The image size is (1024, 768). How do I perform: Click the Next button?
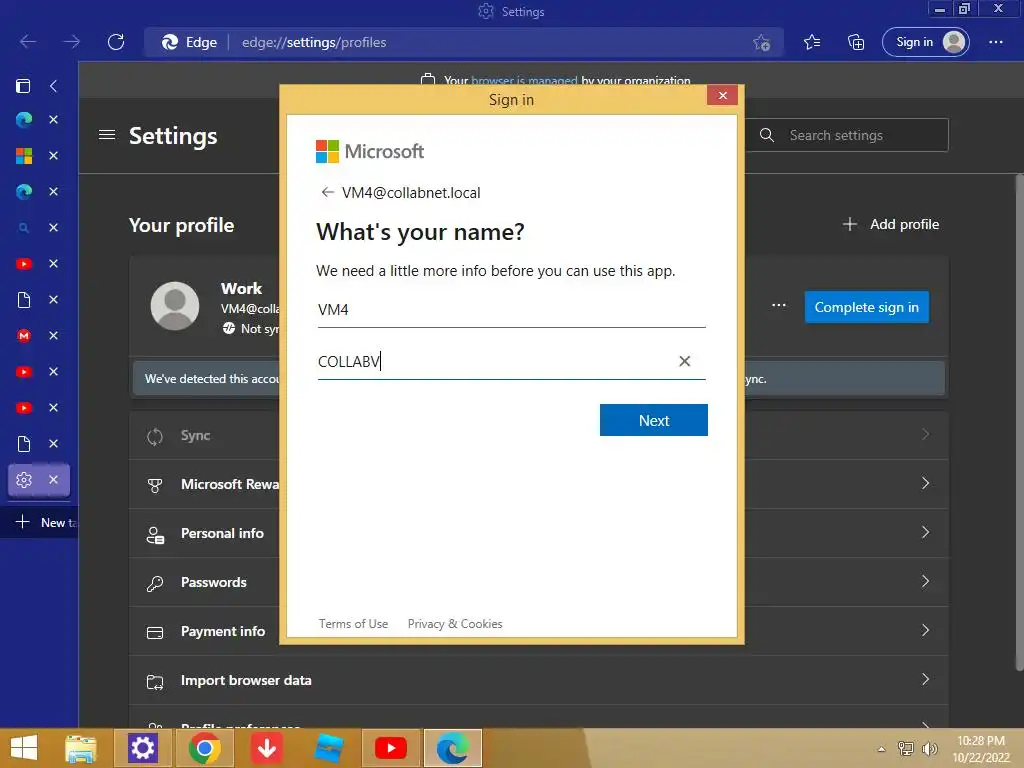(654, 420)
